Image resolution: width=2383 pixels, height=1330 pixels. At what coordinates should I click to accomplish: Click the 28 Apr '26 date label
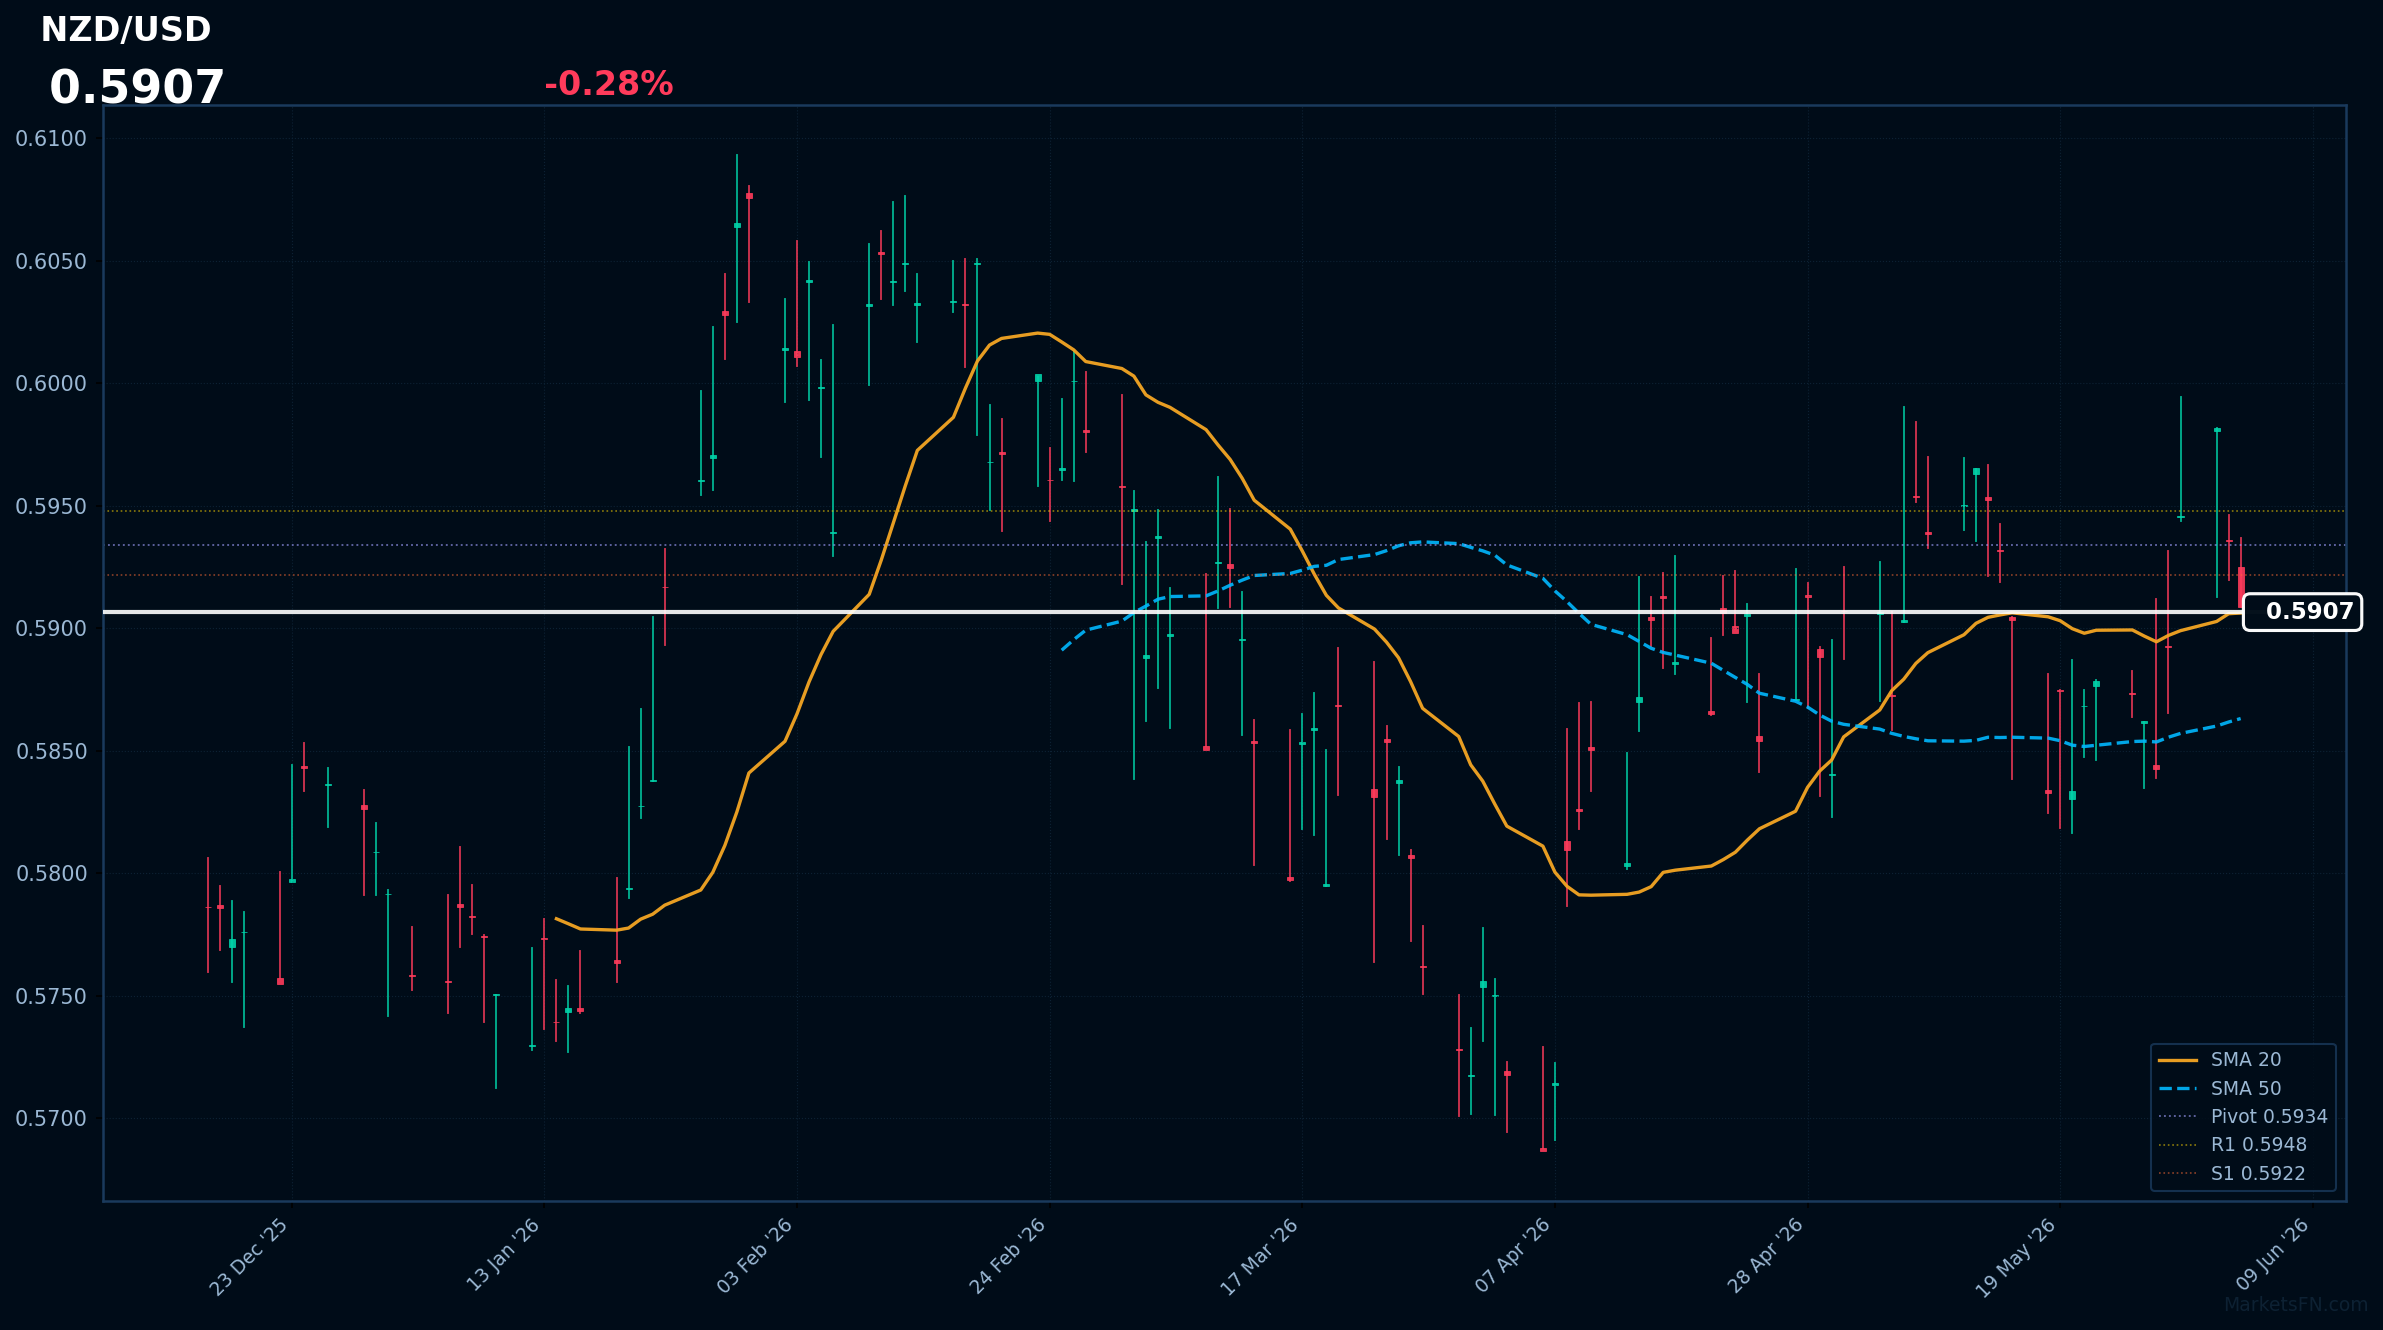point(1765,1257)
